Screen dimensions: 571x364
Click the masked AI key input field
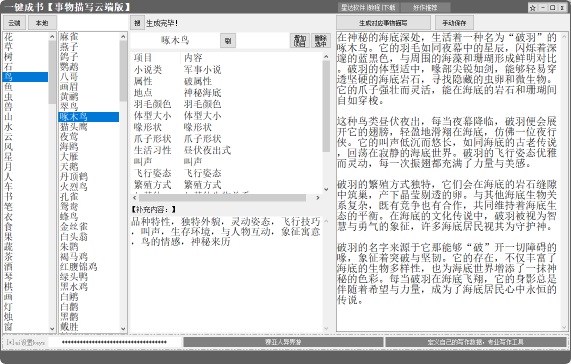coord(115,342)
